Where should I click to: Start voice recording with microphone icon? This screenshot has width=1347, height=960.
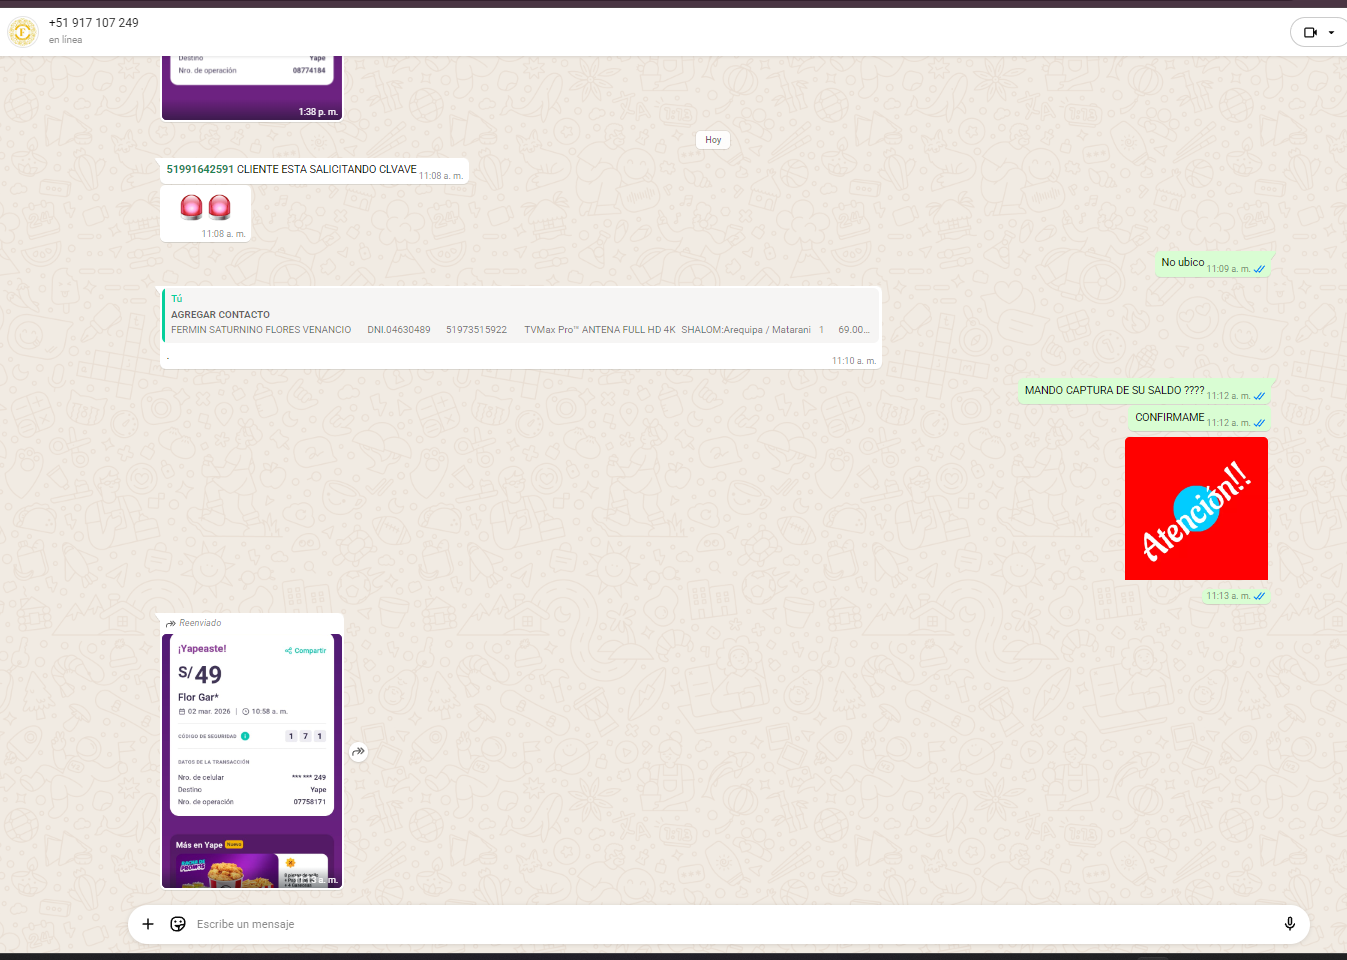click(x=1289, y=924)
